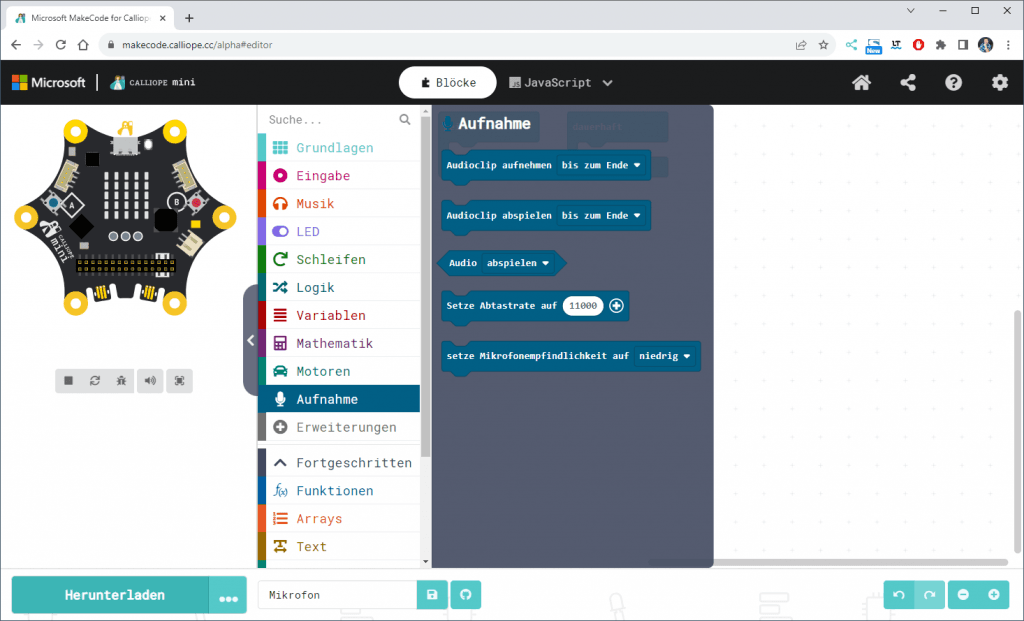Launch the simulator in fullscreen
Viewport: 1024px width, 621px height.
(179, 381)
